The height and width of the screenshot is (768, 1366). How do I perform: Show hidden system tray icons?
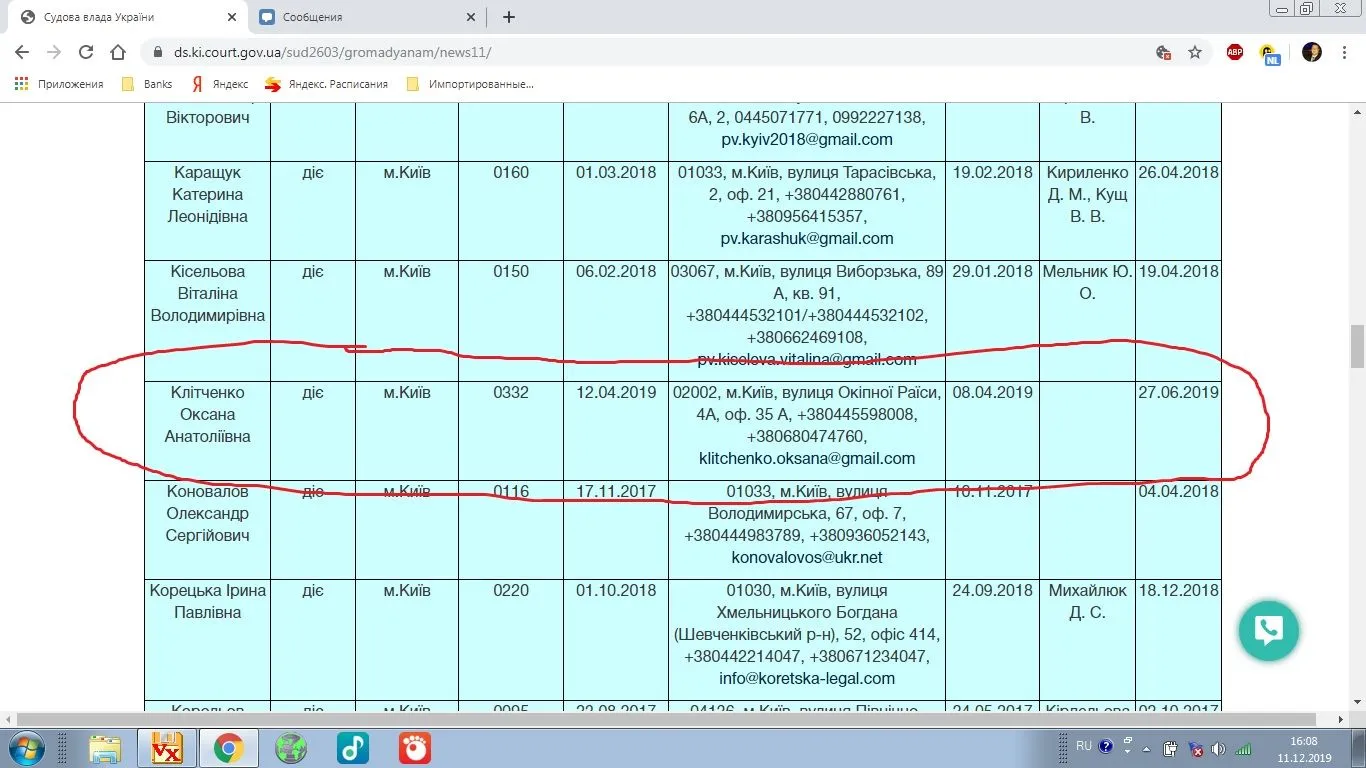1128,747
